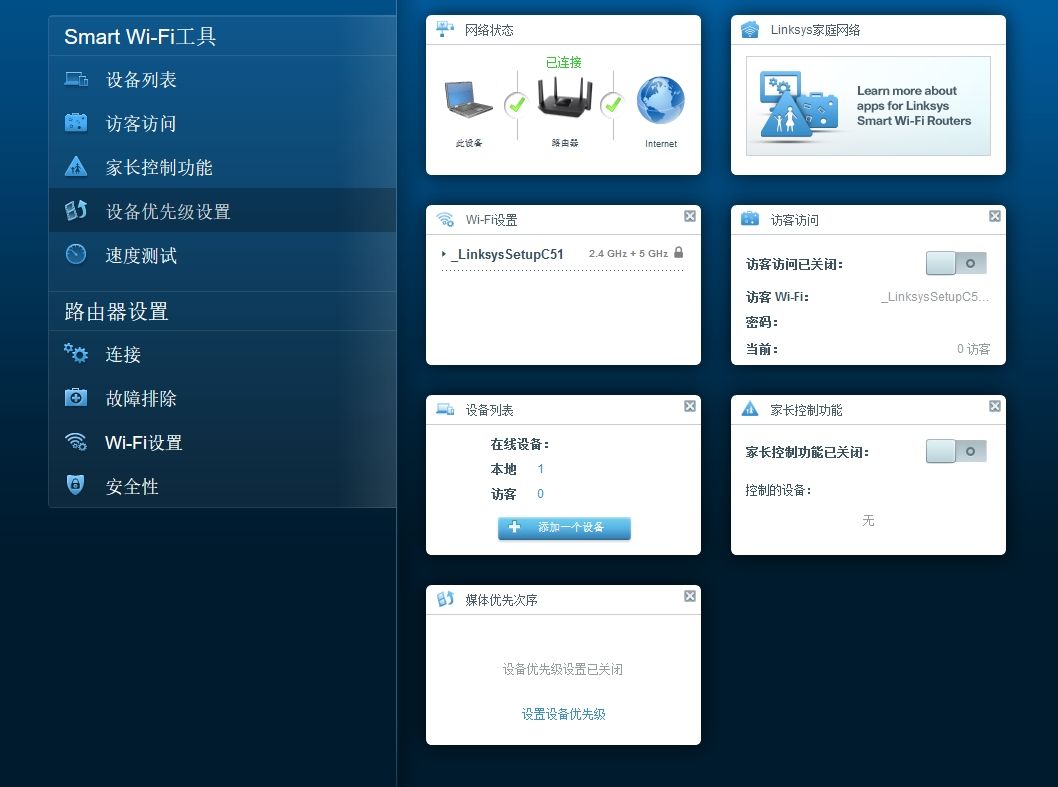Open the Learn more about apps banner

point(868,106)
